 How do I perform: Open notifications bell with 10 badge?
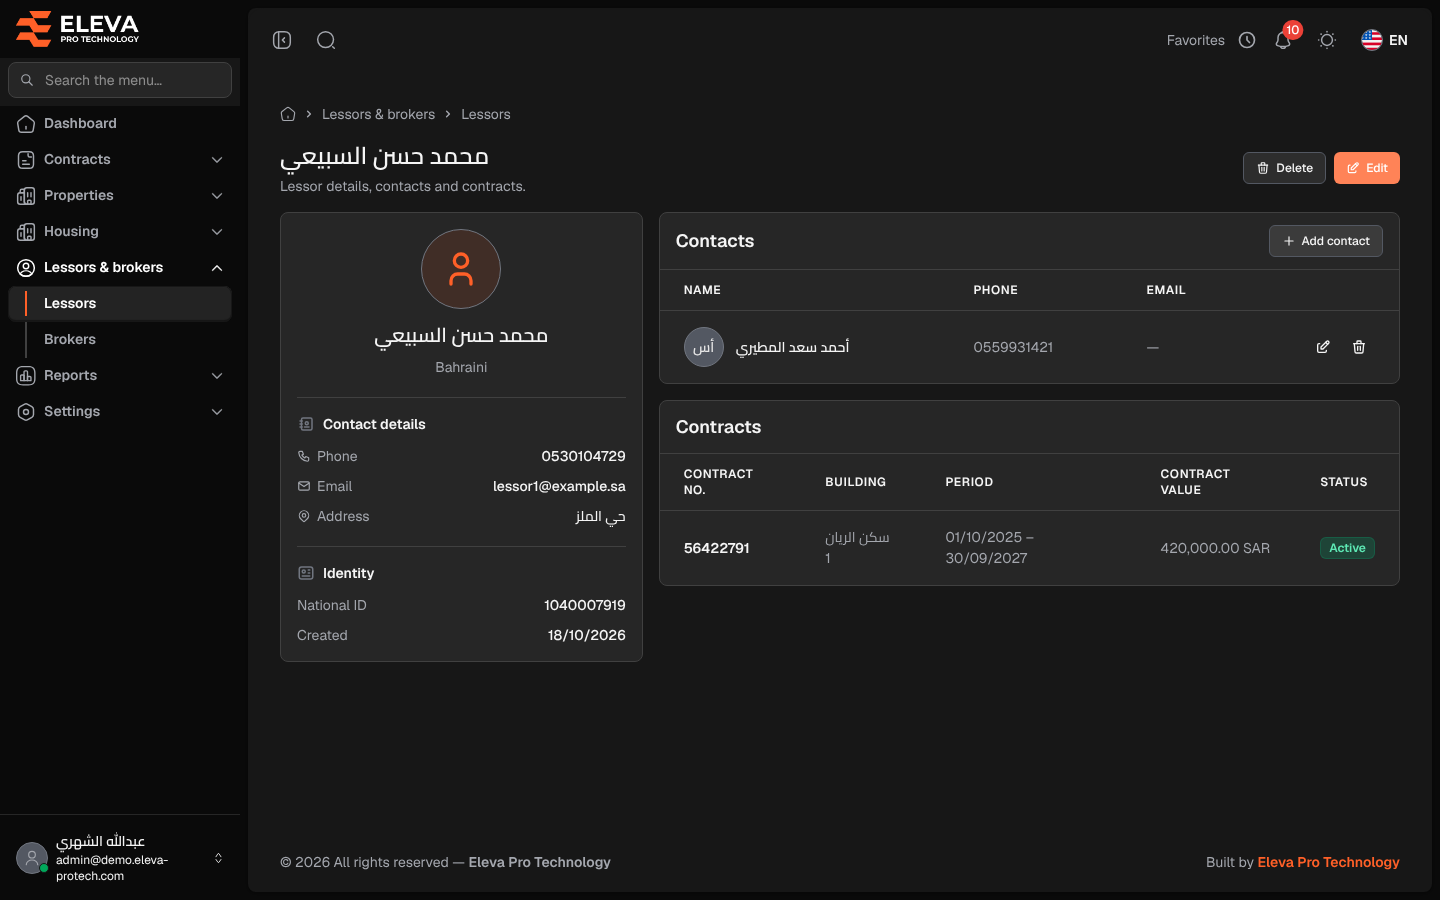click(1283, 40)
